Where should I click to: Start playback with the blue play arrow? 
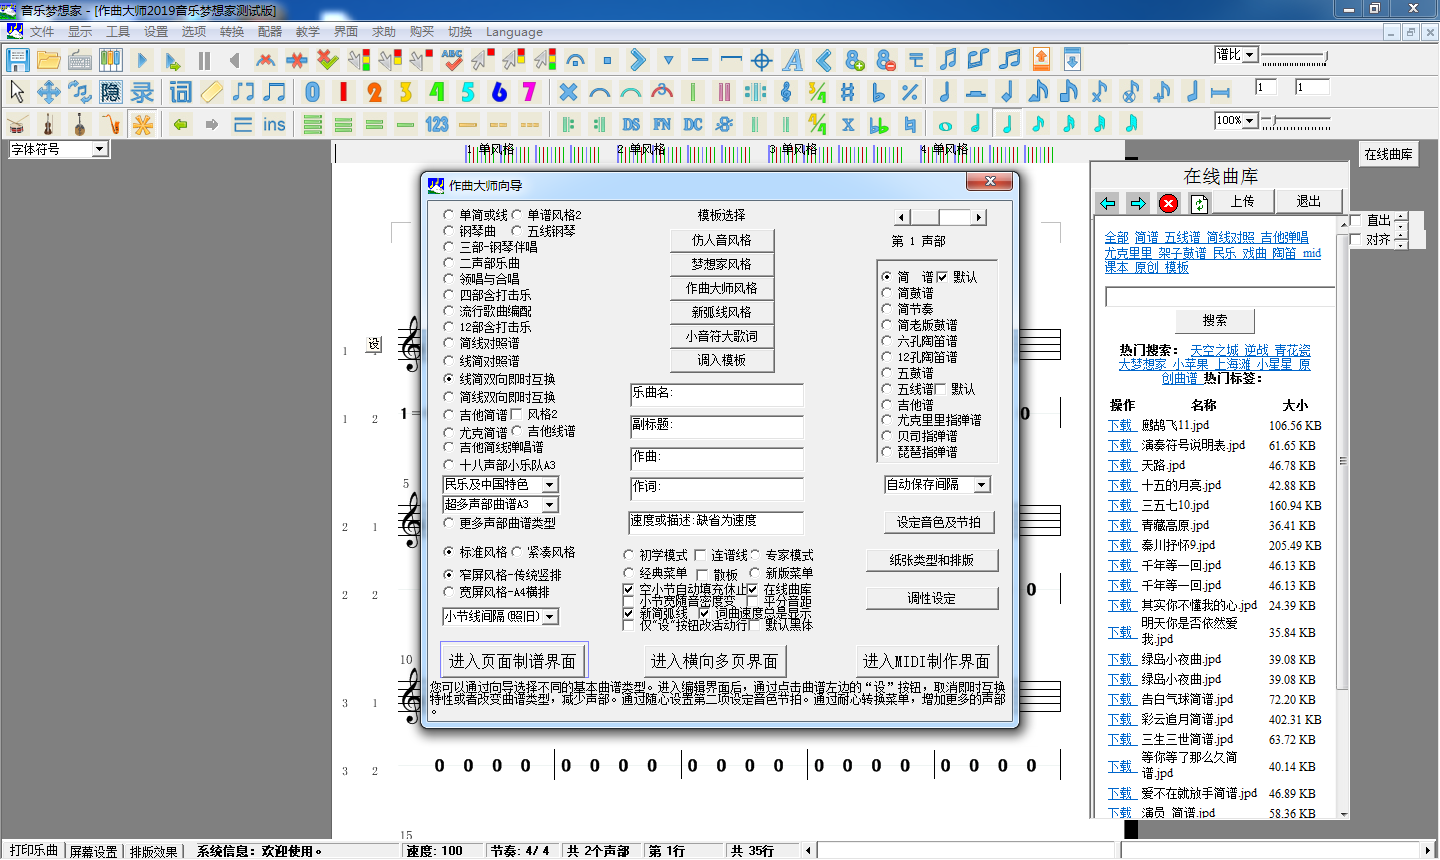tap(142, 60)
